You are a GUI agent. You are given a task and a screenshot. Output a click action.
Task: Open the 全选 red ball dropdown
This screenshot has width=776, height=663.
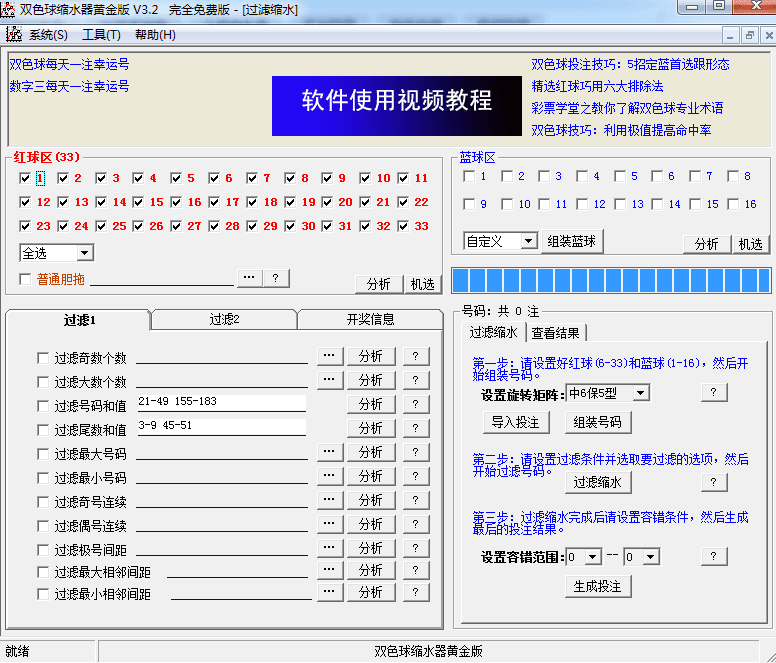pyautogui.click(x=85, y=253)
